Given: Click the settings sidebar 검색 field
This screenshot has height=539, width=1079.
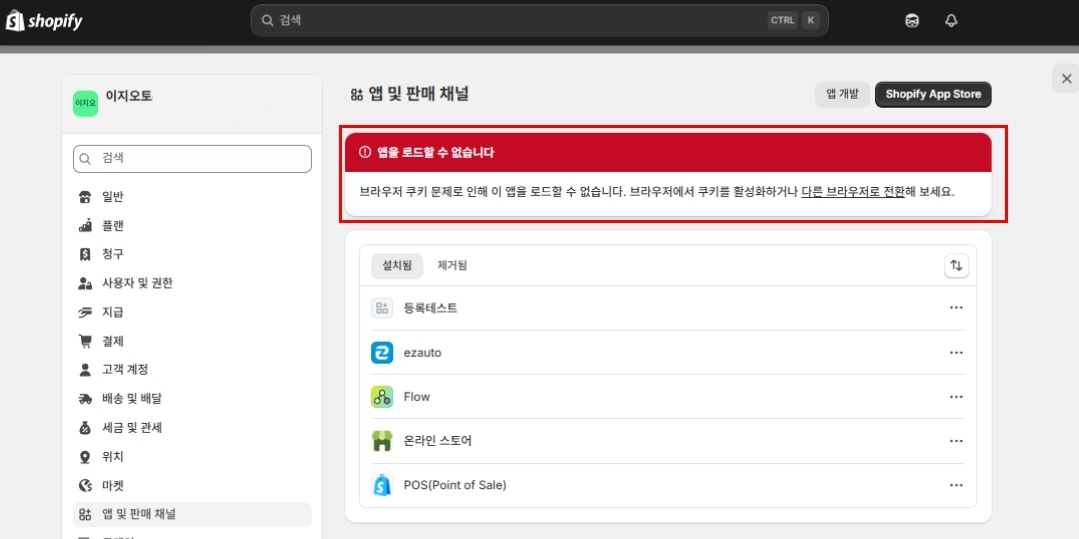Looking at the screenshot, I should [192, 159].
